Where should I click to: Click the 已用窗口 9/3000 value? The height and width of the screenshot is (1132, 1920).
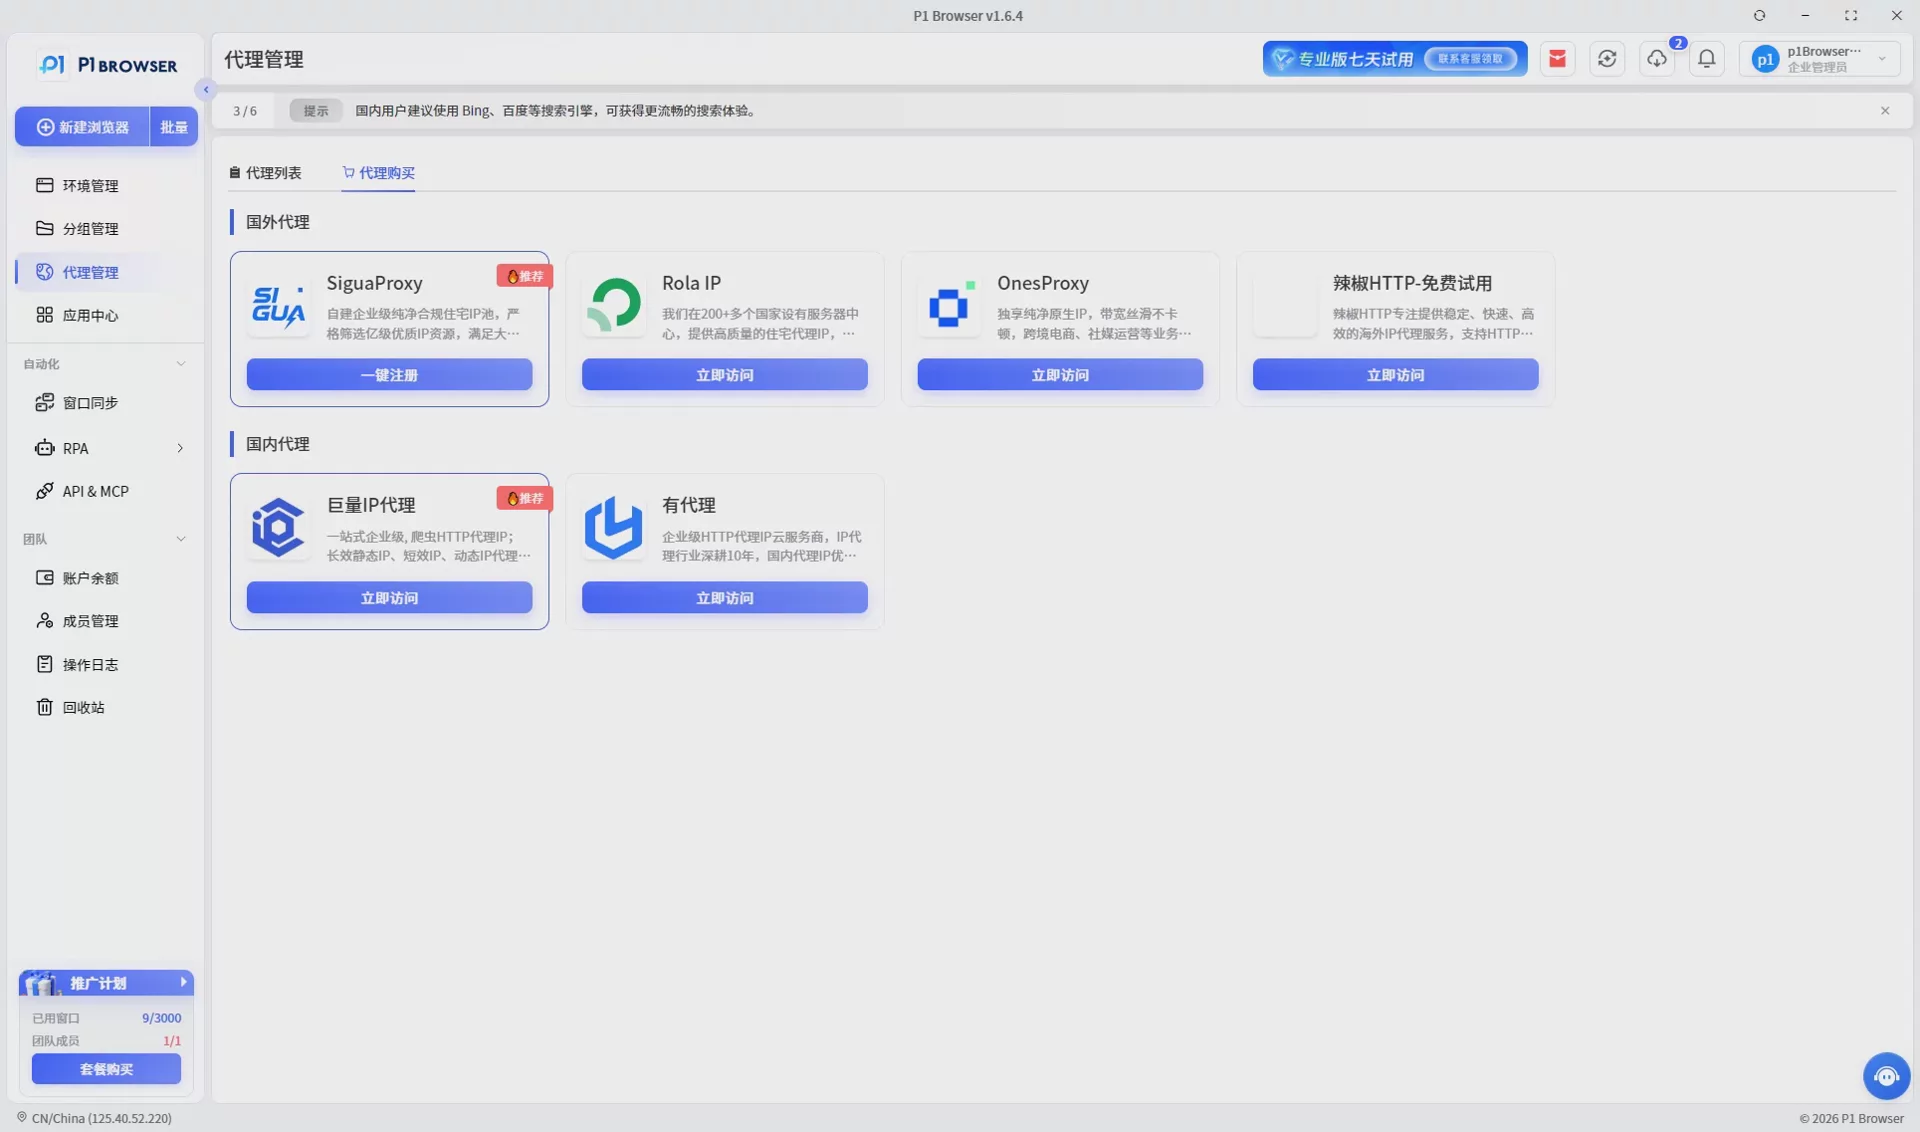(161, 1018)
